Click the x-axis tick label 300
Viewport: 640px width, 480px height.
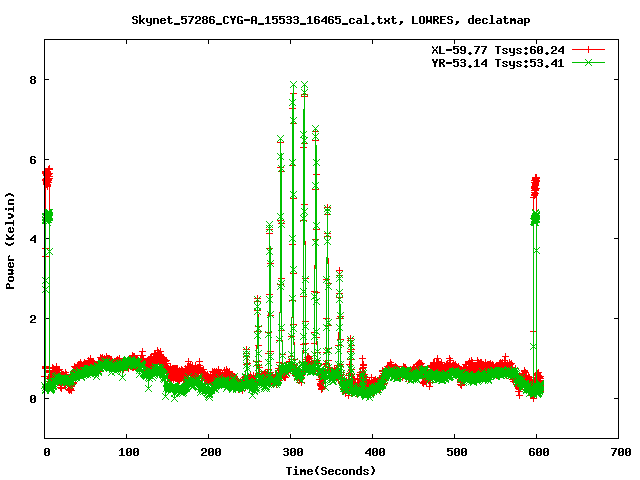293,452
